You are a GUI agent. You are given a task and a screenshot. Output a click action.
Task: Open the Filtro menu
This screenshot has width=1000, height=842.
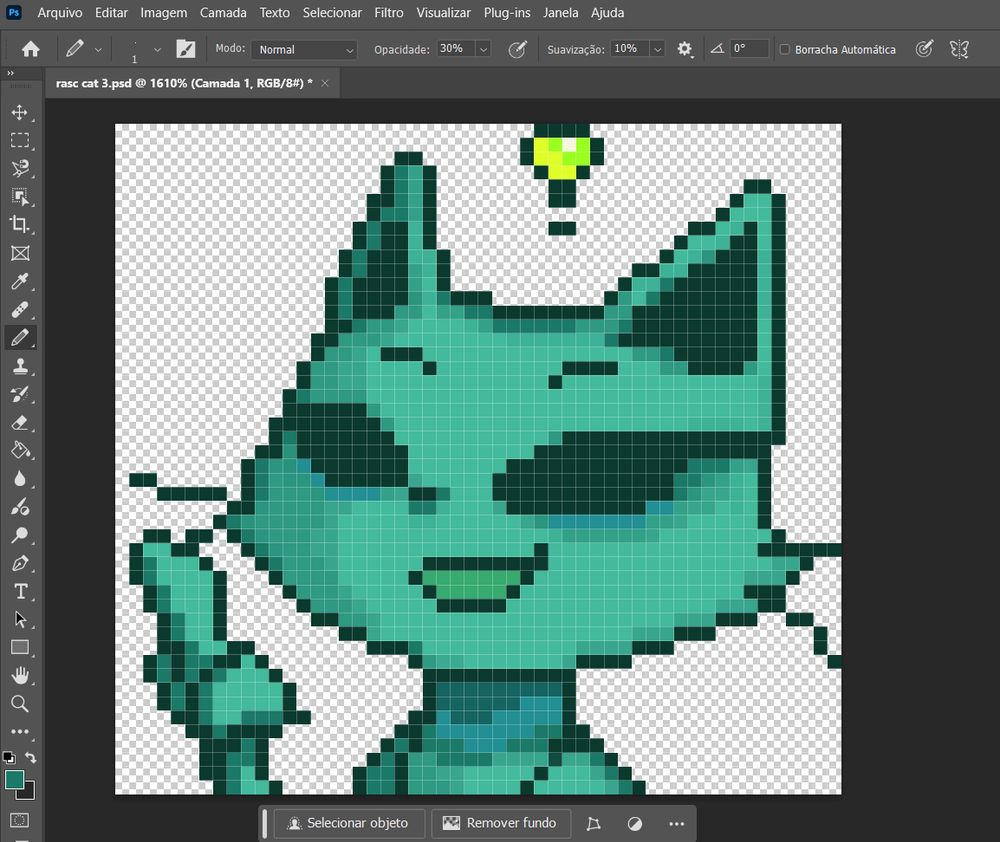[x=389, y=13]
